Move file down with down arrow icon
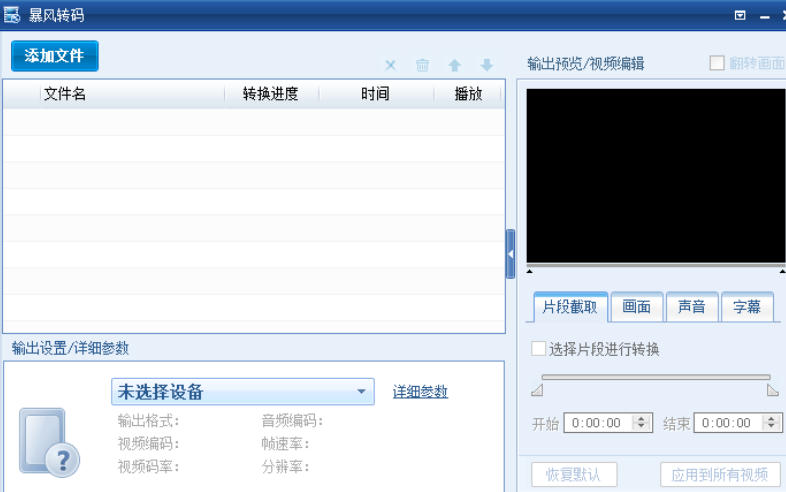The width and height of the screenshot is (786, 492). 486,65
